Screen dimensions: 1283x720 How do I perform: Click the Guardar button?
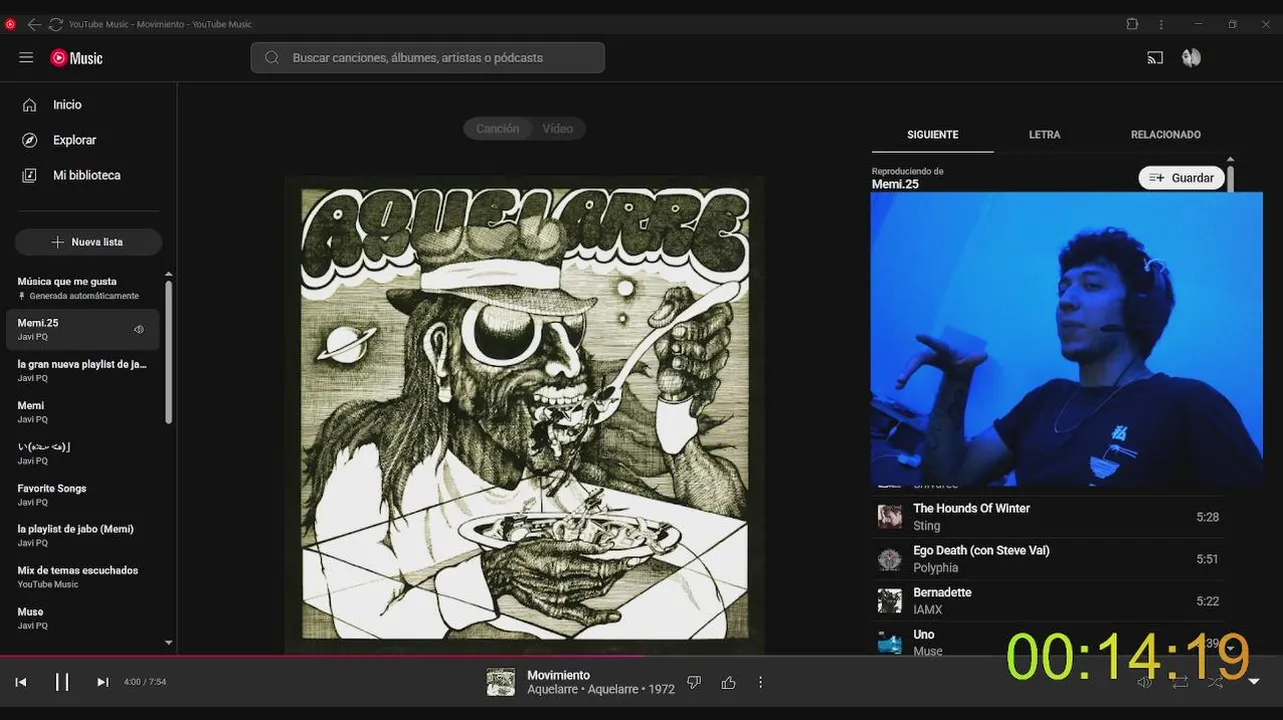(1181, 178)
